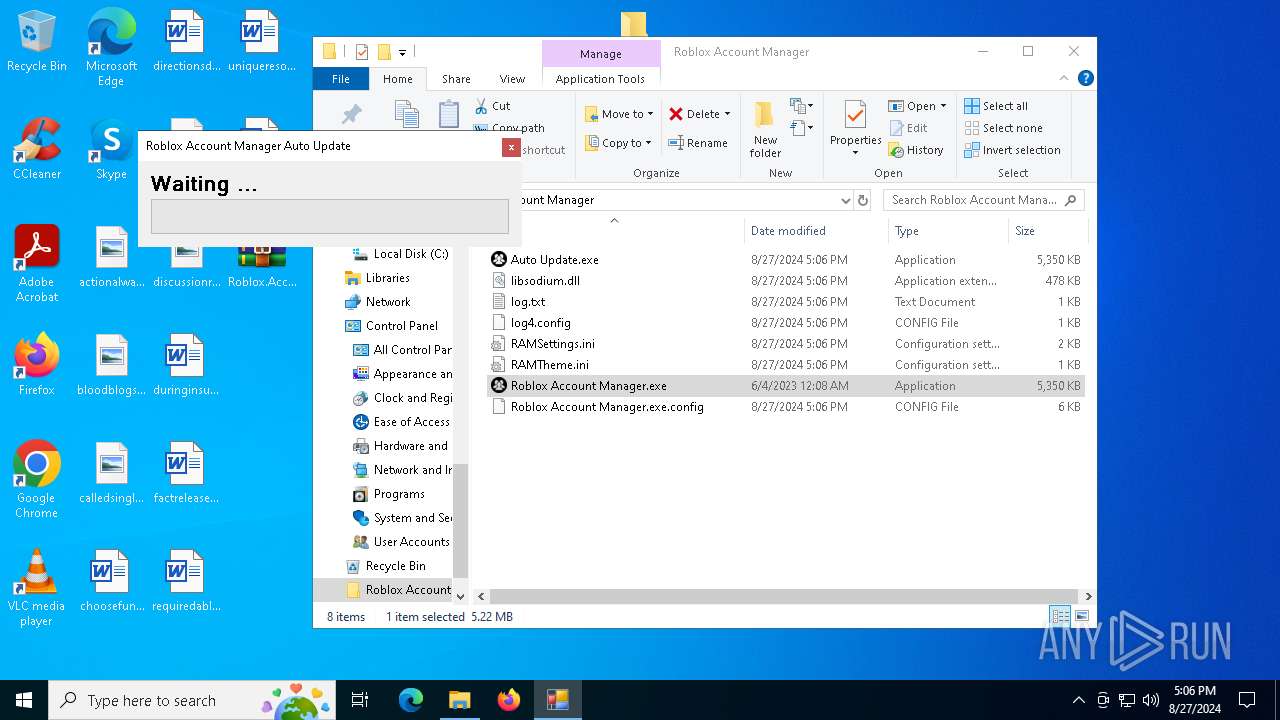Click the Windows Start button
Image resolution: width=1280 pixels, height=720 pixels.
24,700
